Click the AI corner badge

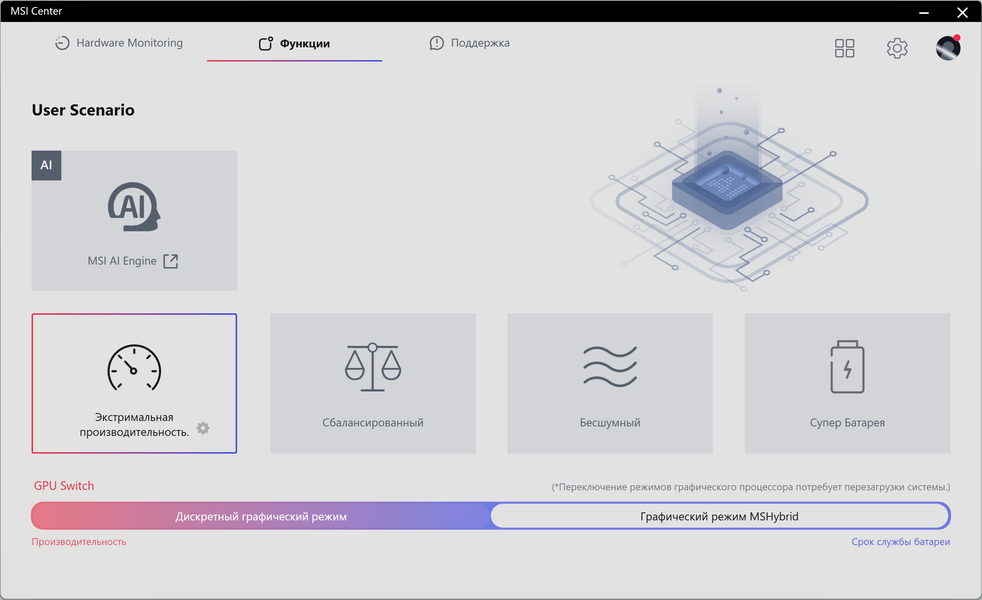[x=46, y=165]
